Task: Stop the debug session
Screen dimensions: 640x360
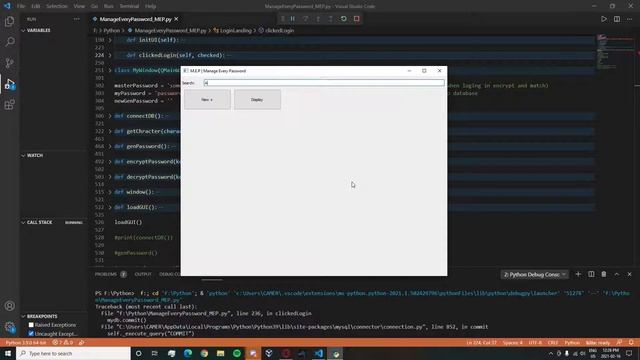Action: [356, 19]
